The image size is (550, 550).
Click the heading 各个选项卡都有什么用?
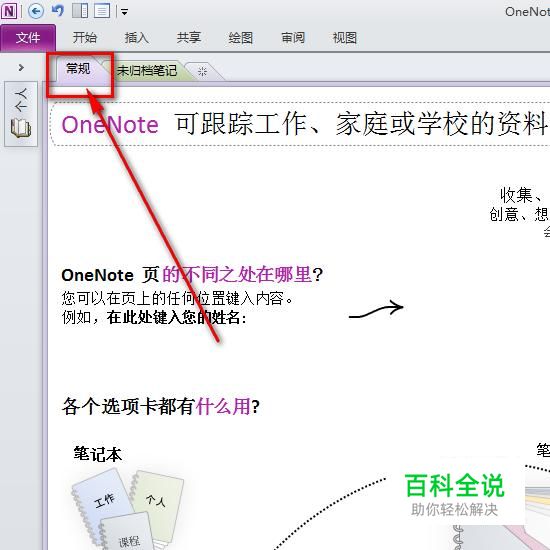tap(161, 407)
